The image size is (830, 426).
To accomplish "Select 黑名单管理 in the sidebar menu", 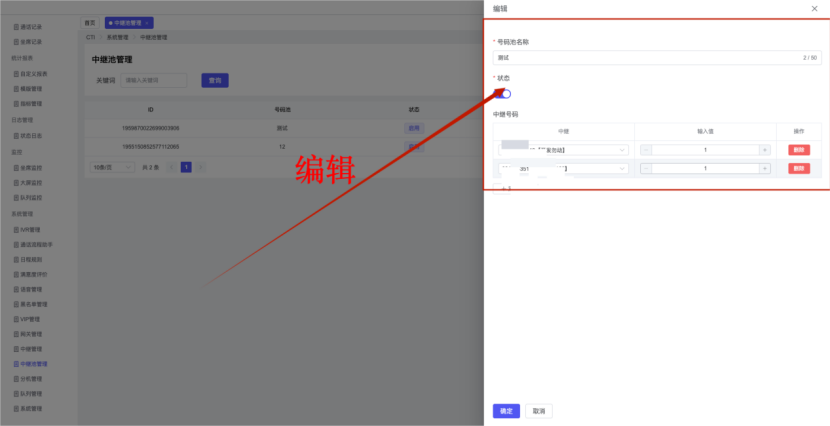I will 31,304.
